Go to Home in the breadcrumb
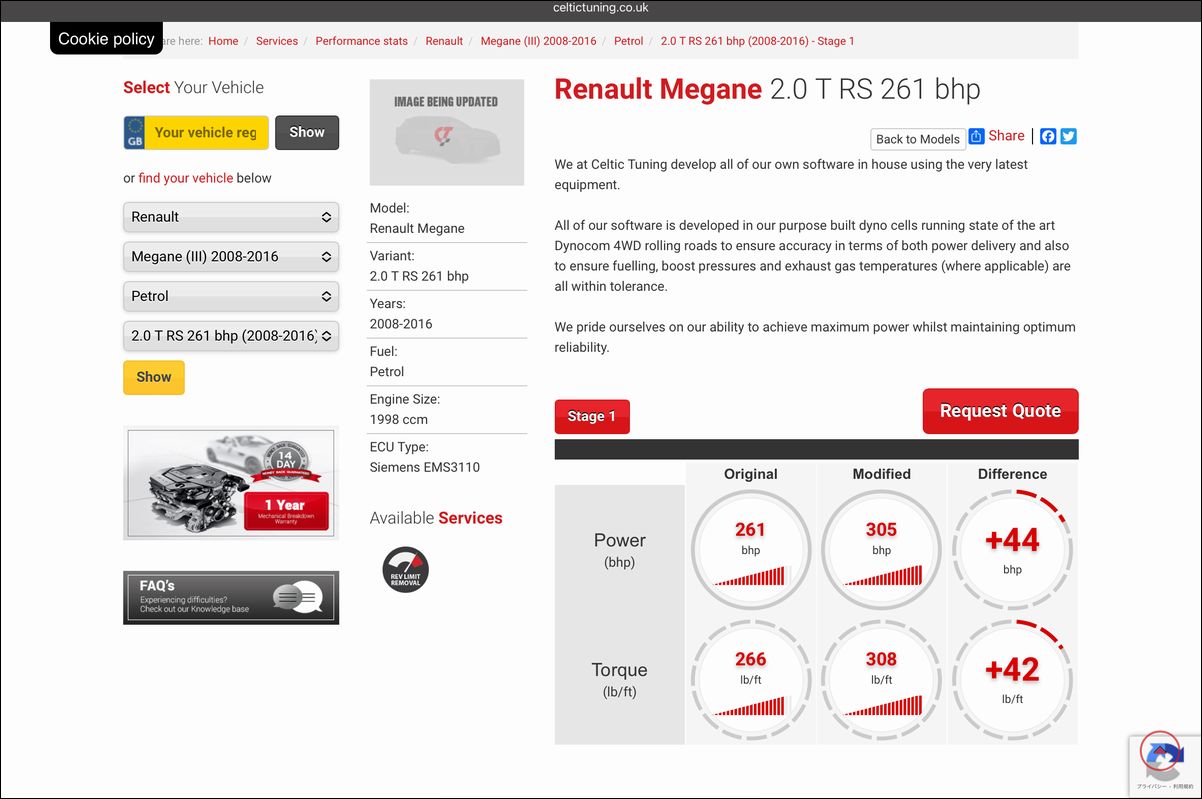The image size is (1202, 799). pyautogui.click(x=223, y=41)
